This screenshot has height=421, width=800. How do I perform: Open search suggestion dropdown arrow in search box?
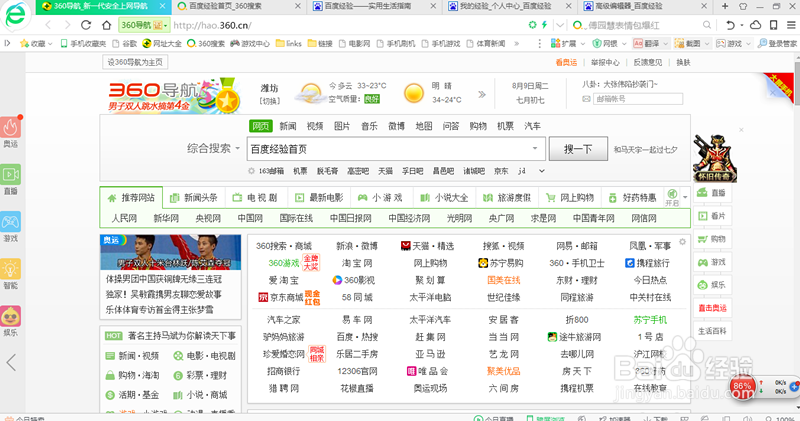[535, 148]
